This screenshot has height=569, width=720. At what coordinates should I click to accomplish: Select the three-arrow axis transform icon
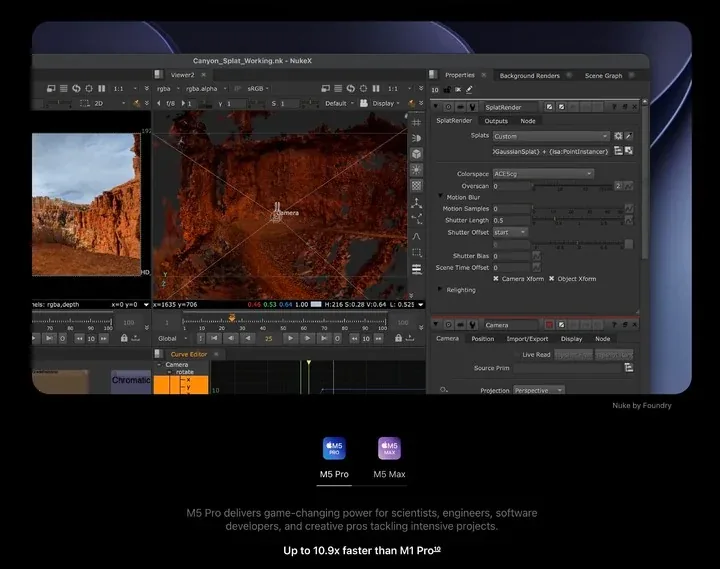[x=416, y=203]
